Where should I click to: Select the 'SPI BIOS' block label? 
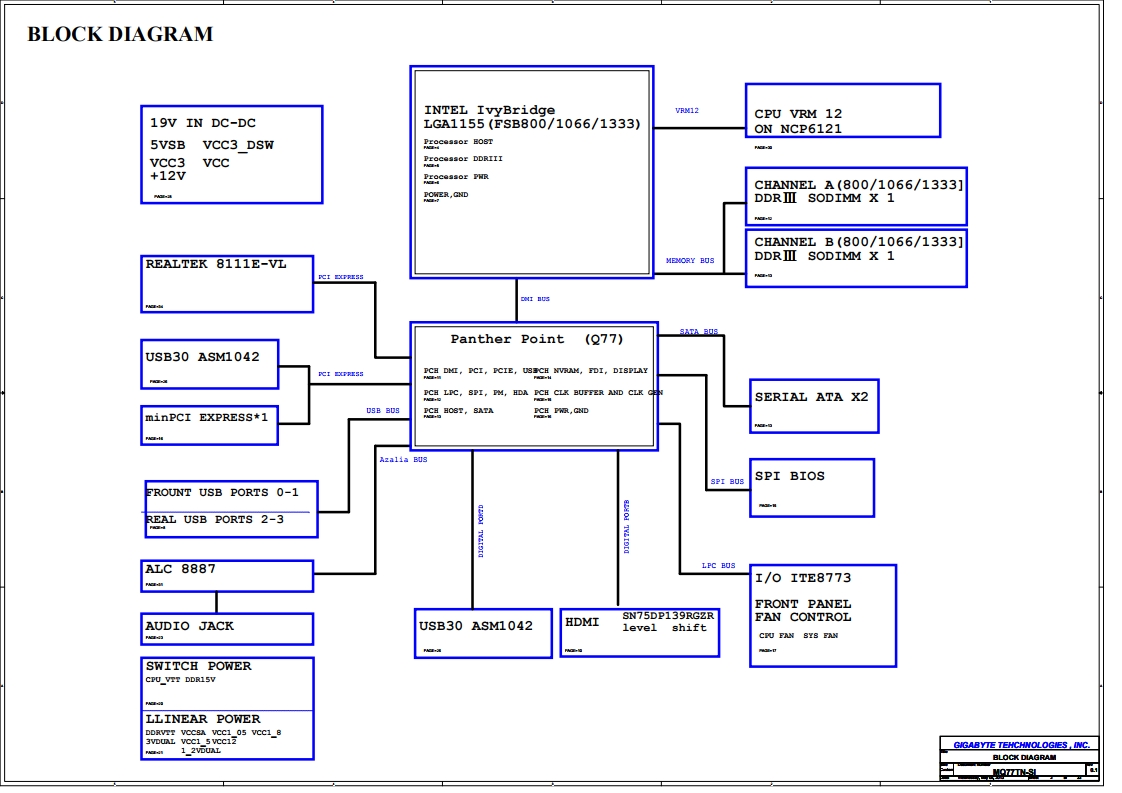pos(790,477)
